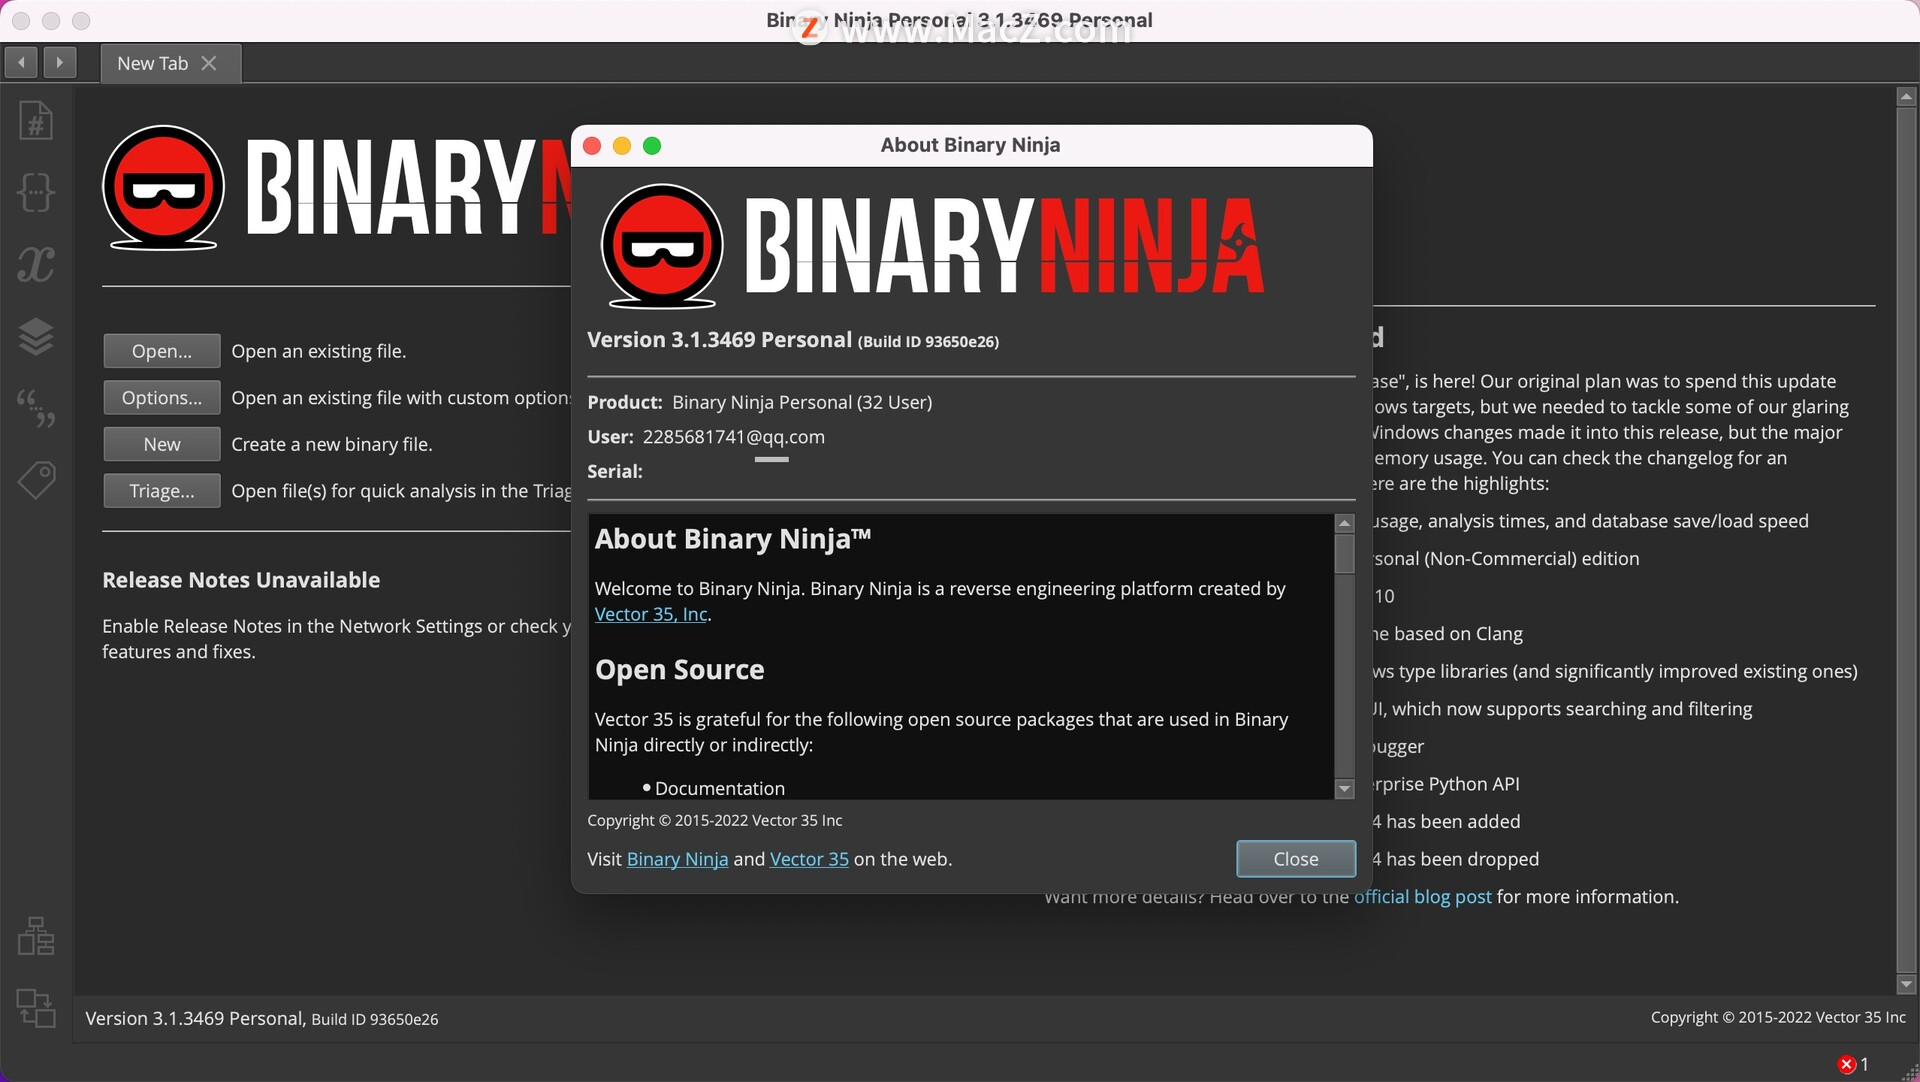
Task: Open the Strings quotes sidebar icon
Action: click(36, 408)
